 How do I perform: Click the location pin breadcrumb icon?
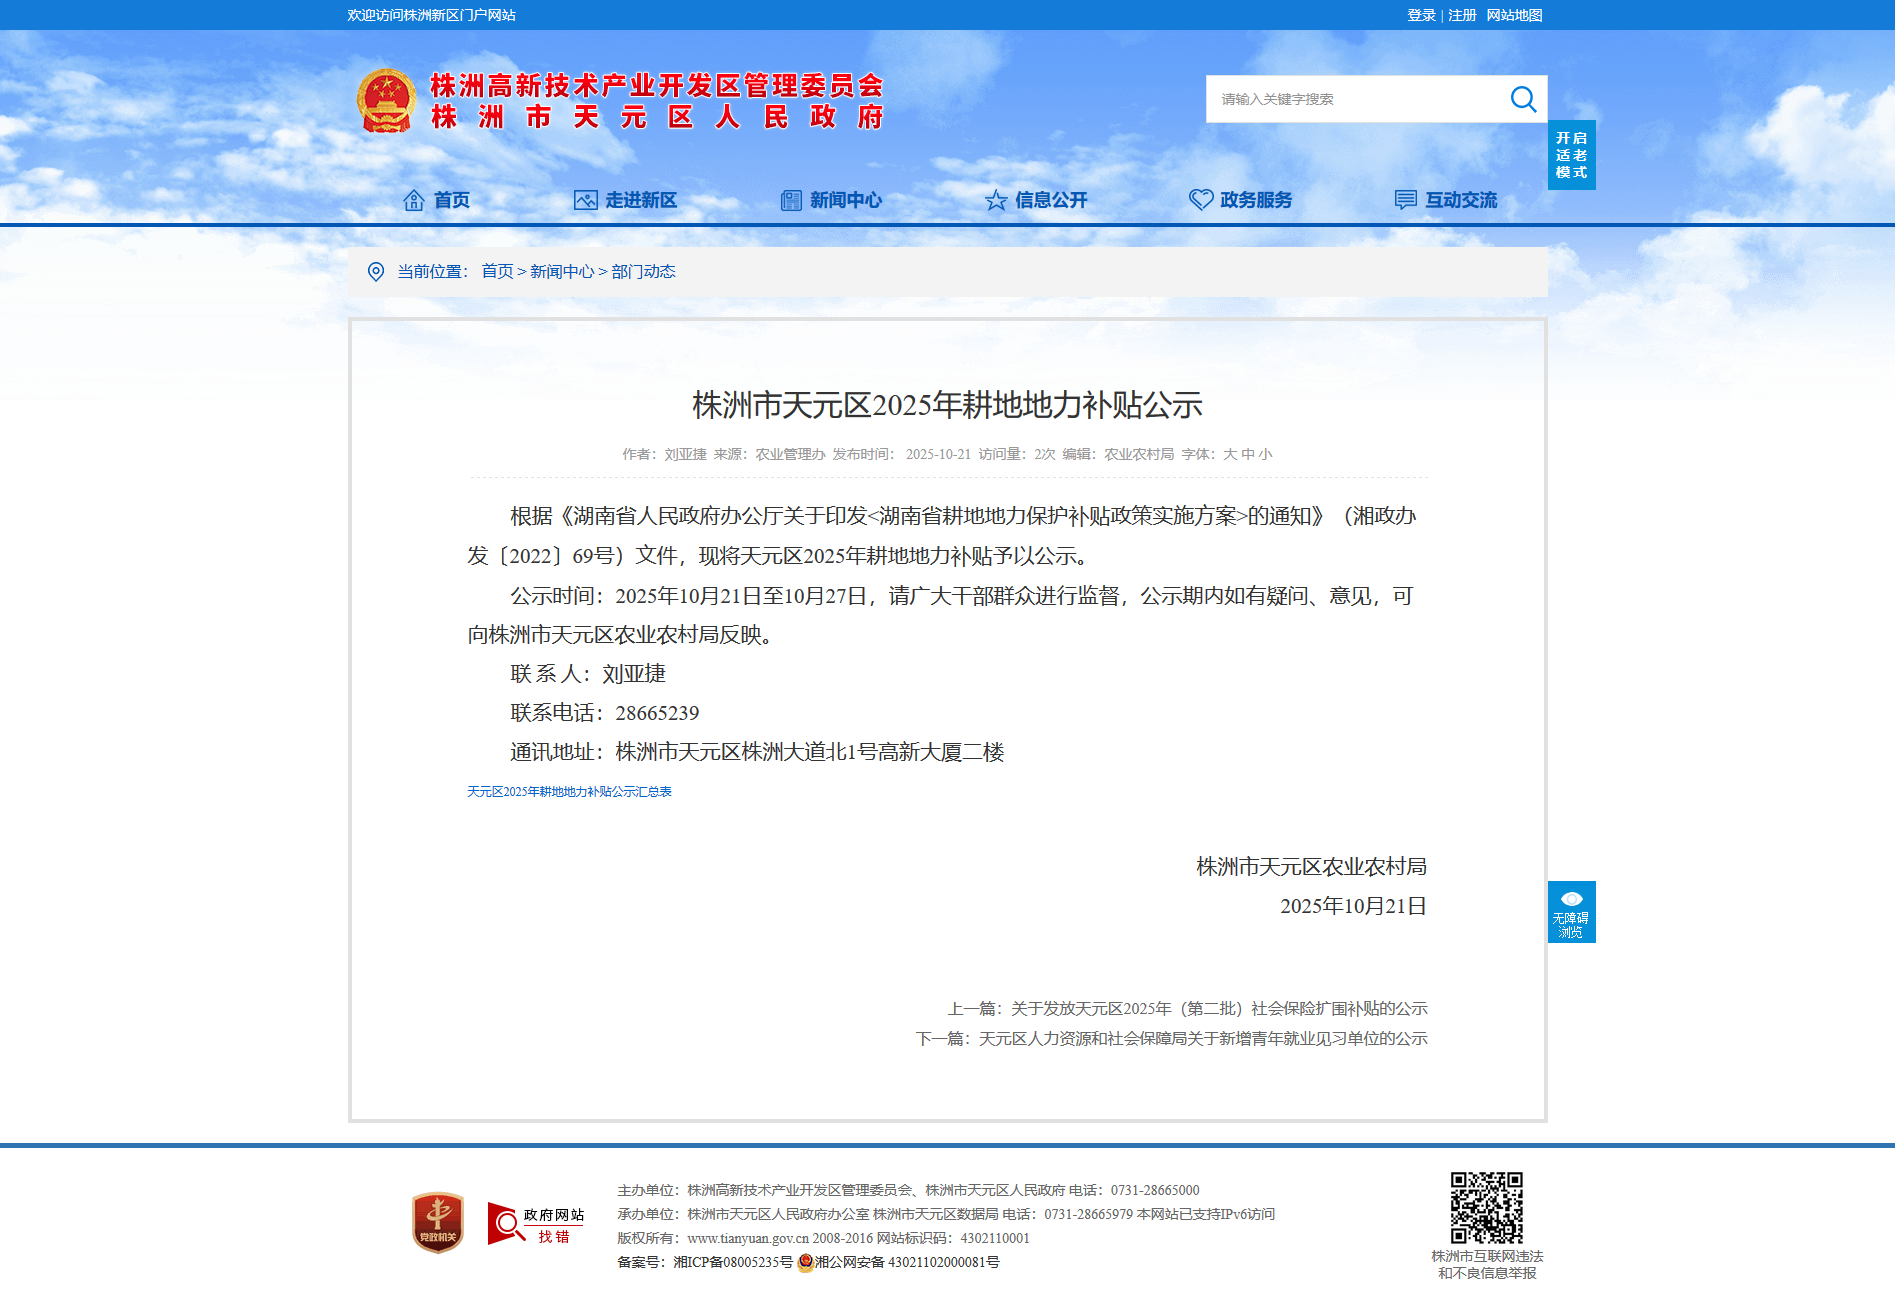click(x=376, y=272)
